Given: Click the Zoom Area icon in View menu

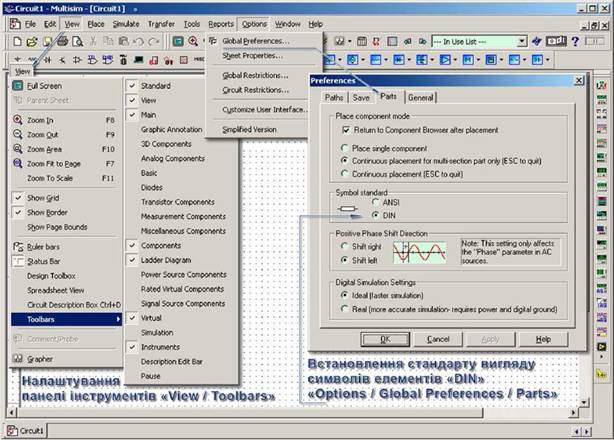Looking at the screenshot, I should 20,148.
